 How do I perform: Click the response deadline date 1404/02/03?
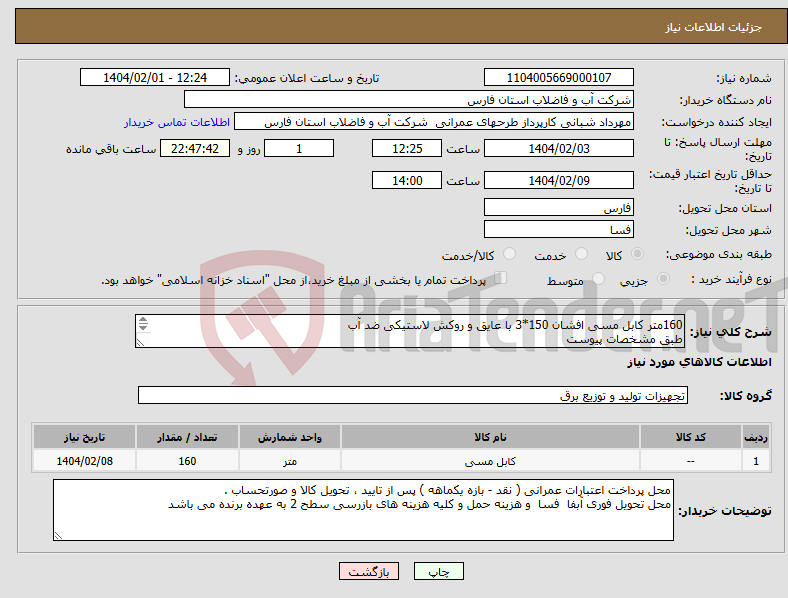[558, 149]
